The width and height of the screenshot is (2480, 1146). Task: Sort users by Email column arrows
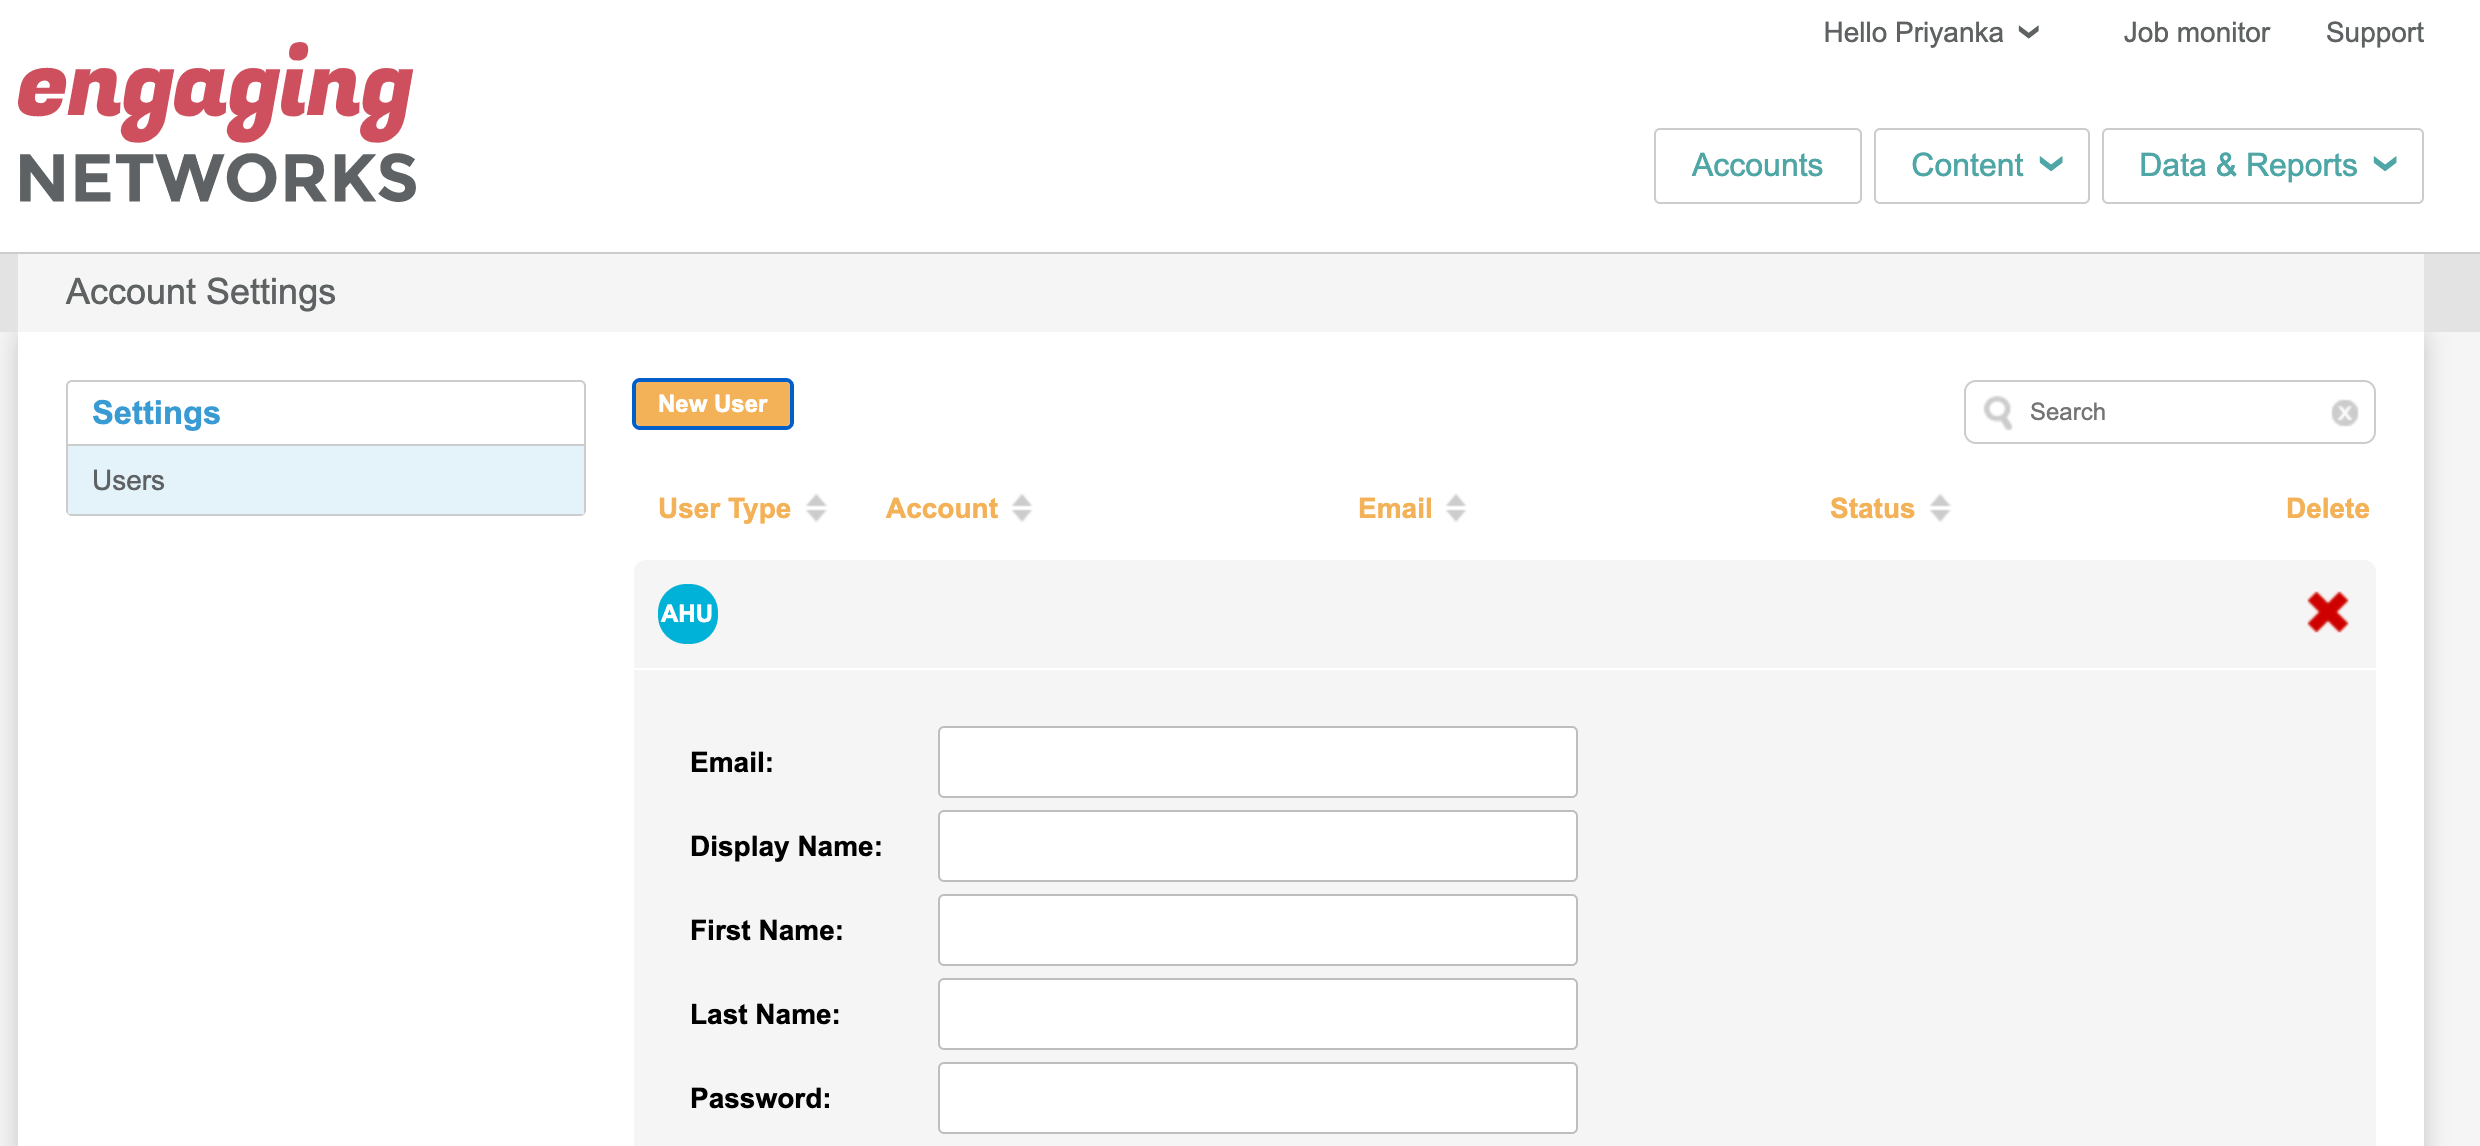[1456, 508]
